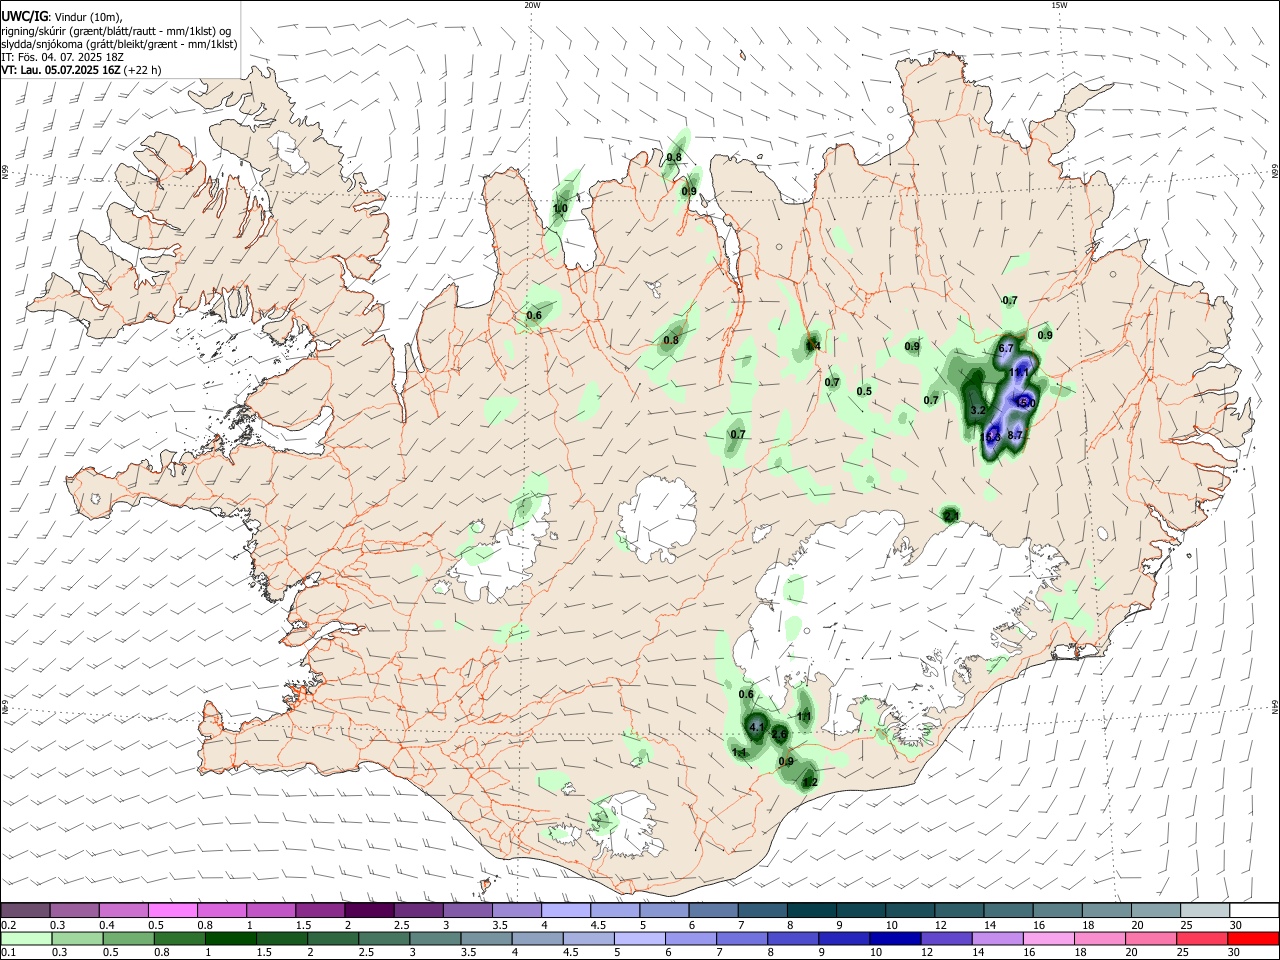This screenshot has width=1280, height=960.
Task: Click the 0.5 precipitation value label
Action: click(x=864, y=391)
